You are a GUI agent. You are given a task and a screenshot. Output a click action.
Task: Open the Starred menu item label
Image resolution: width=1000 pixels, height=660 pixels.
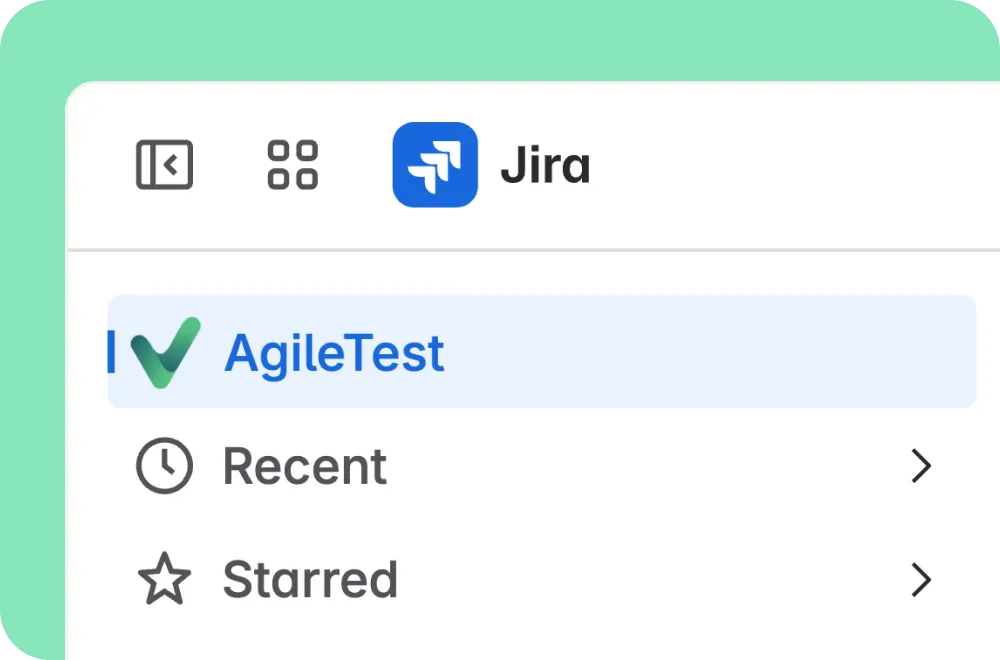coord(311,579)
